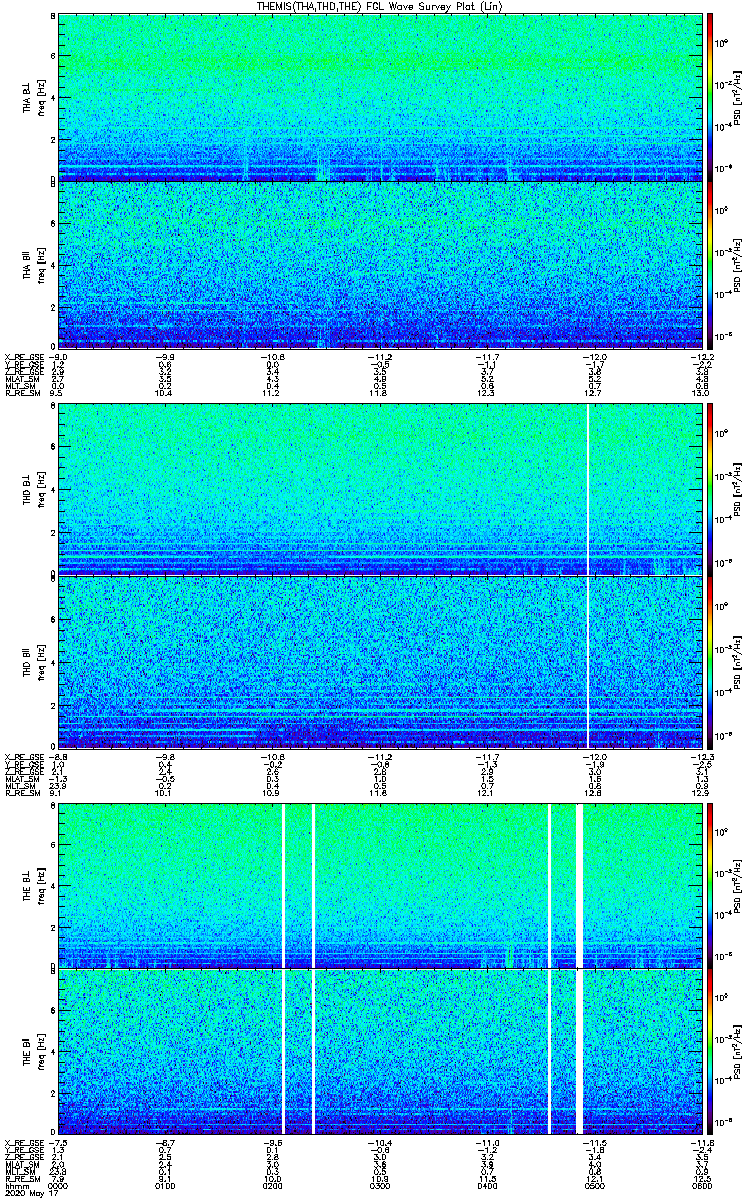Image resolution: width=750 pixels, height=1200 pixels.
Task: Click the color bar beside THE B∥ panel
Action: [711, 1051]
